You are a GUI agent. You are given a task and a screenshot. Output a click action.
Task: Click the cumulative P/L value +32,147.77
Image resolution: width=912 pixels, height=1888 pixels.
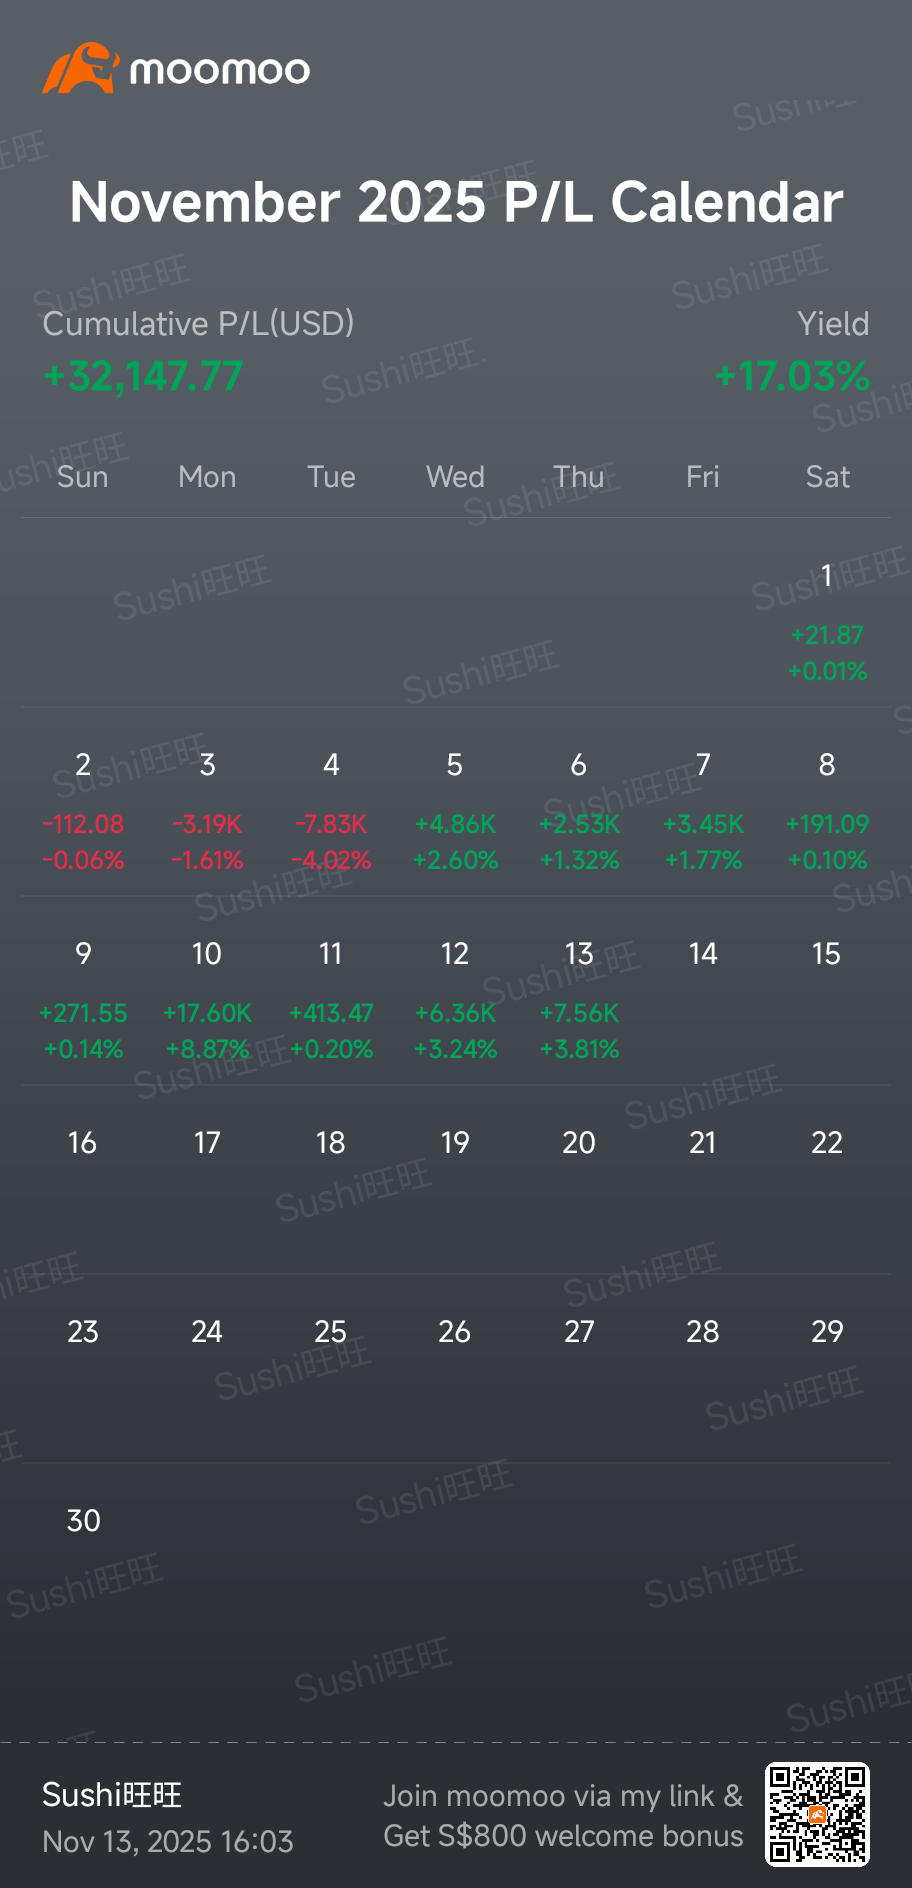click(143, 377)
